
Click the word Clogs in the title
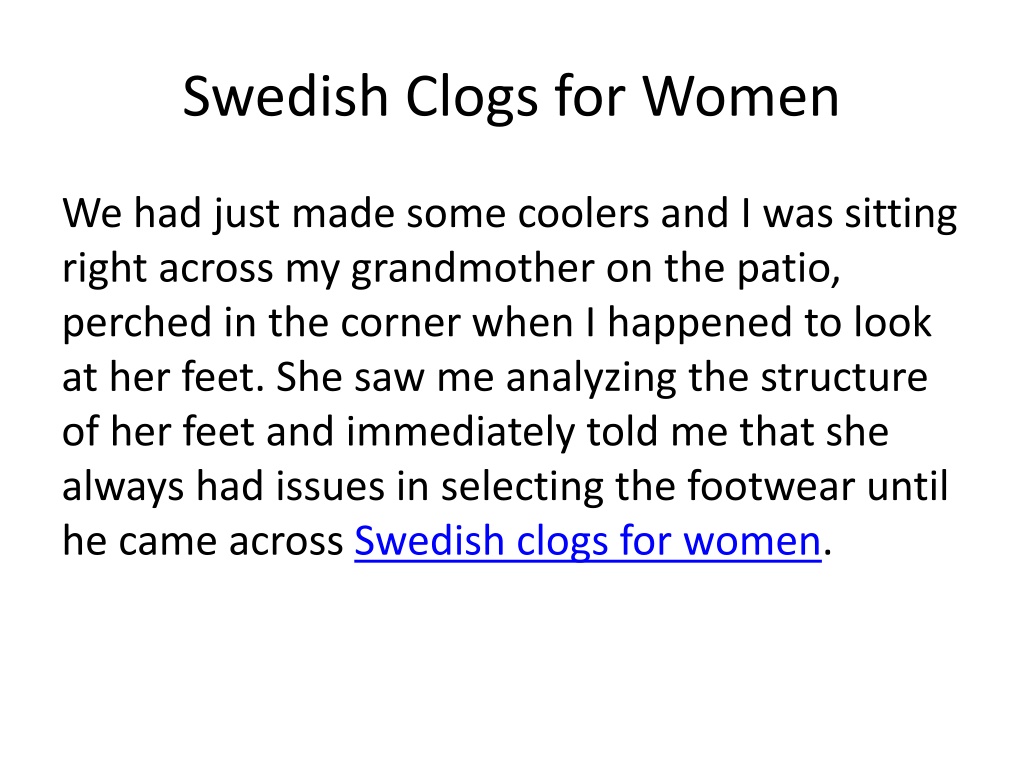click(x=472, y=97)
